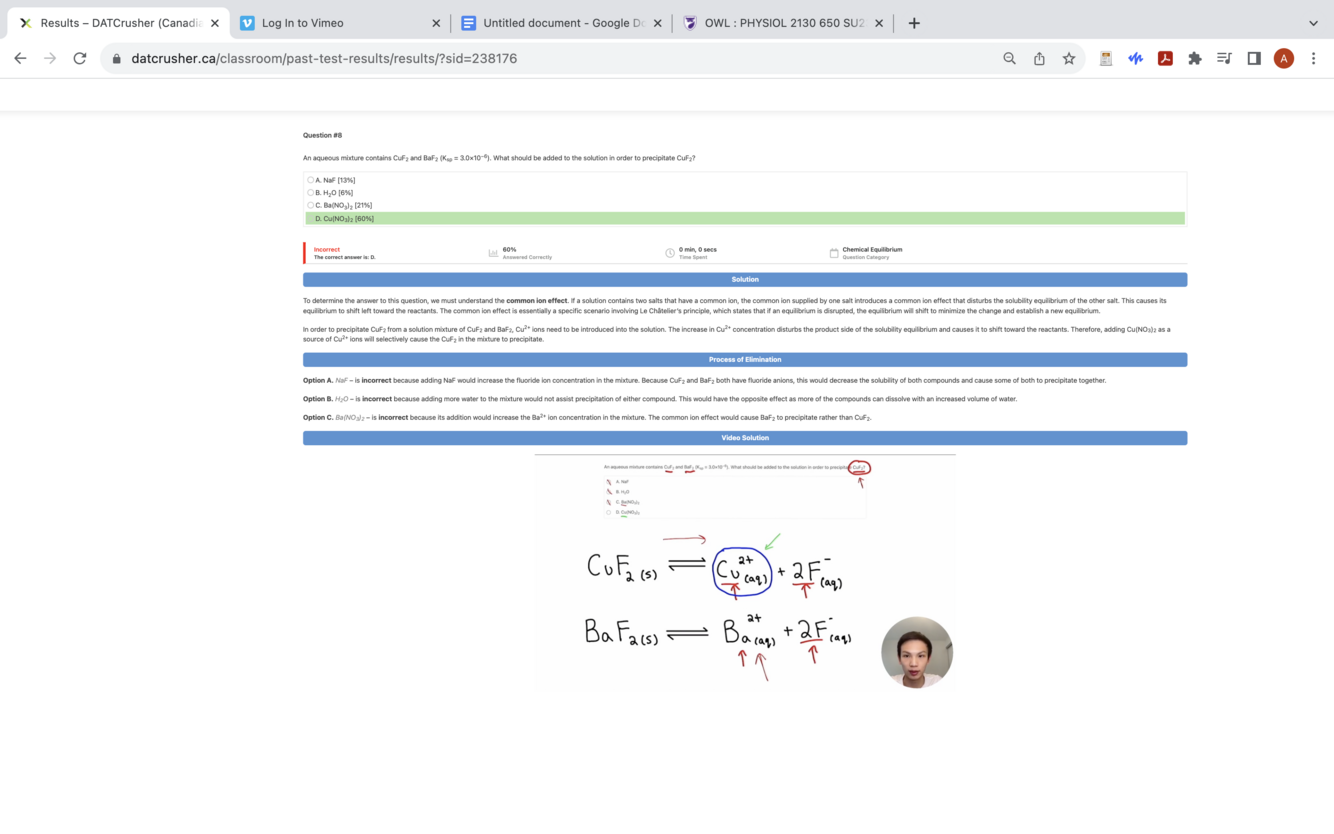The width and height of the screenshot is (1334, 834).
Task: Click the 'Answered Correctly' label
Action: click(527, 257)
